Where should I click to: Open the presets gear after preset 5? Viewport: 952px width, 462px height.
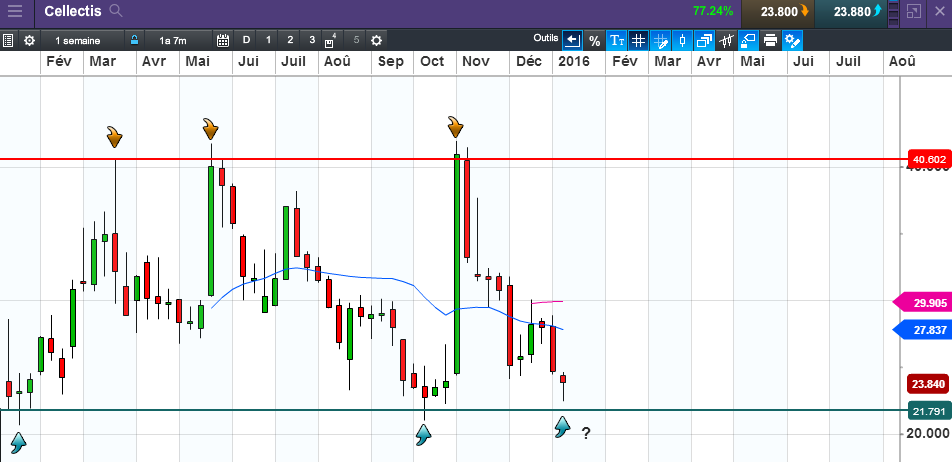coord(376,41)
